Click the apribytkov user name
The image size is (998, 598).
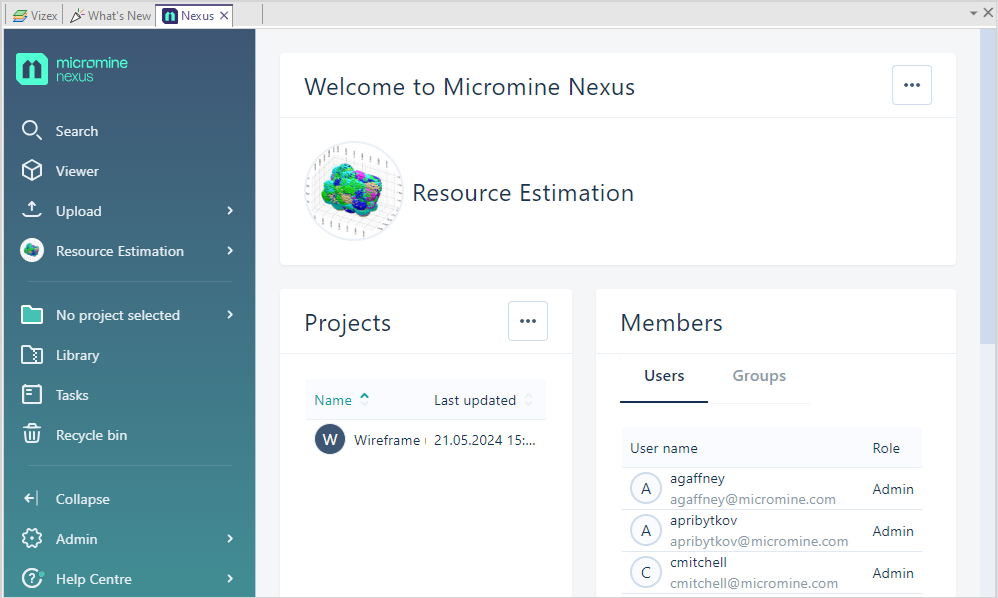(703, 520)
